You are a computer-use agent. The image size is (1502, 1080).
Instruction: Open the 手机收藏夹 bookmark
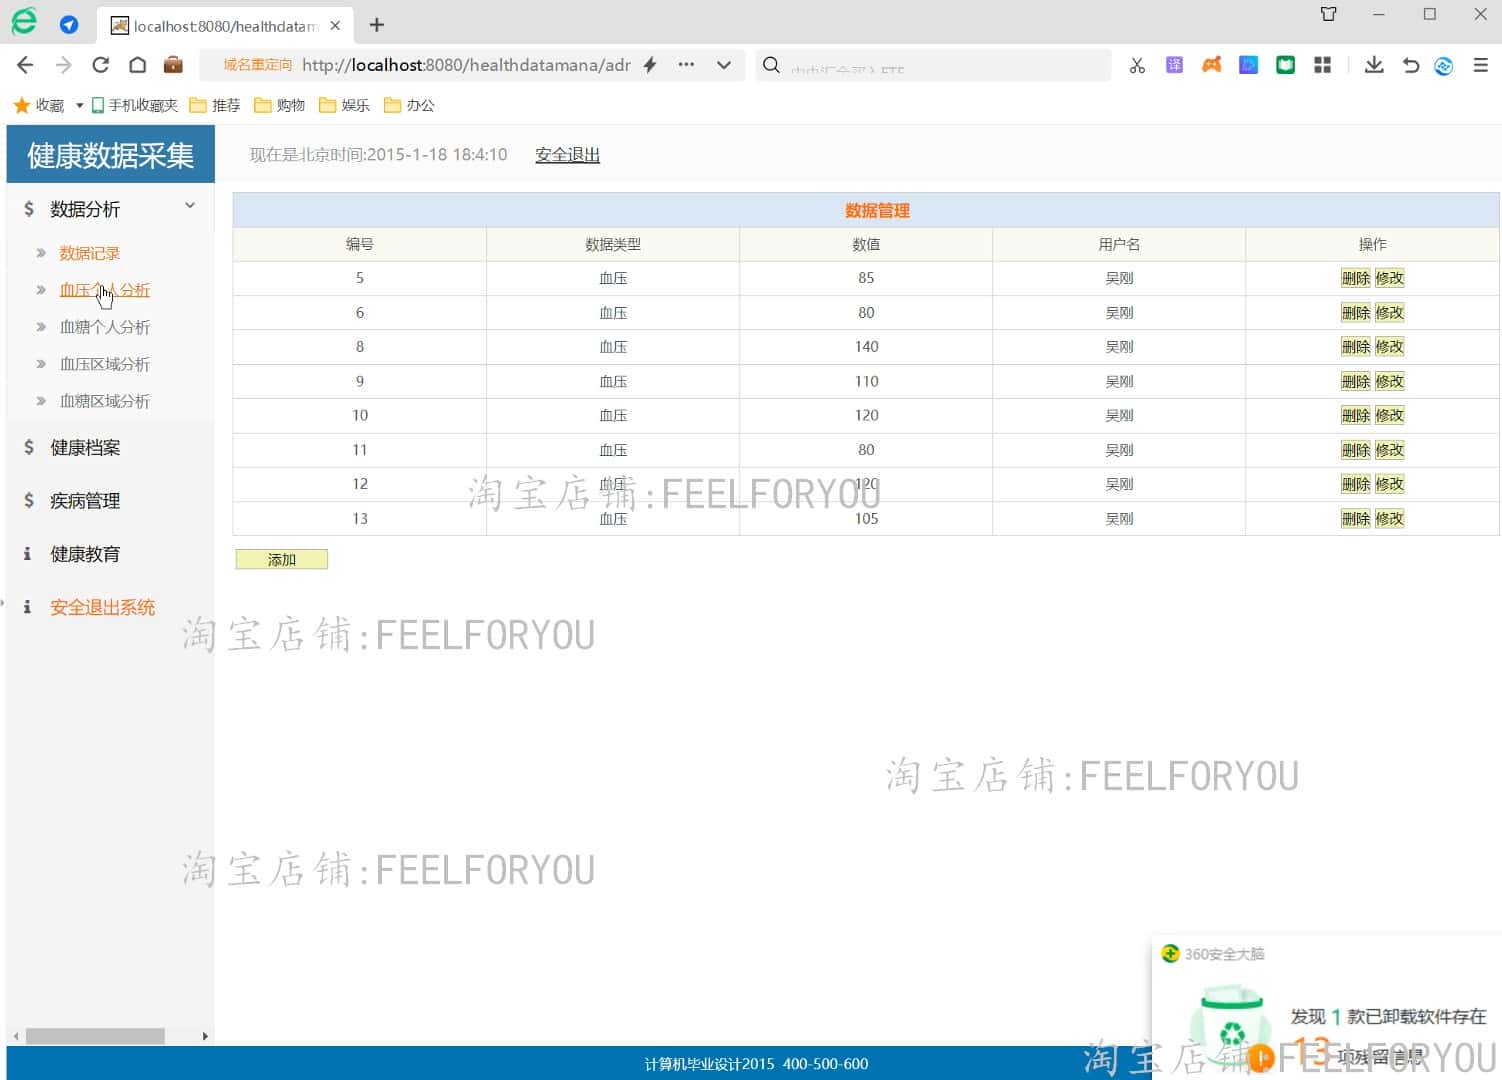[134, 105]
